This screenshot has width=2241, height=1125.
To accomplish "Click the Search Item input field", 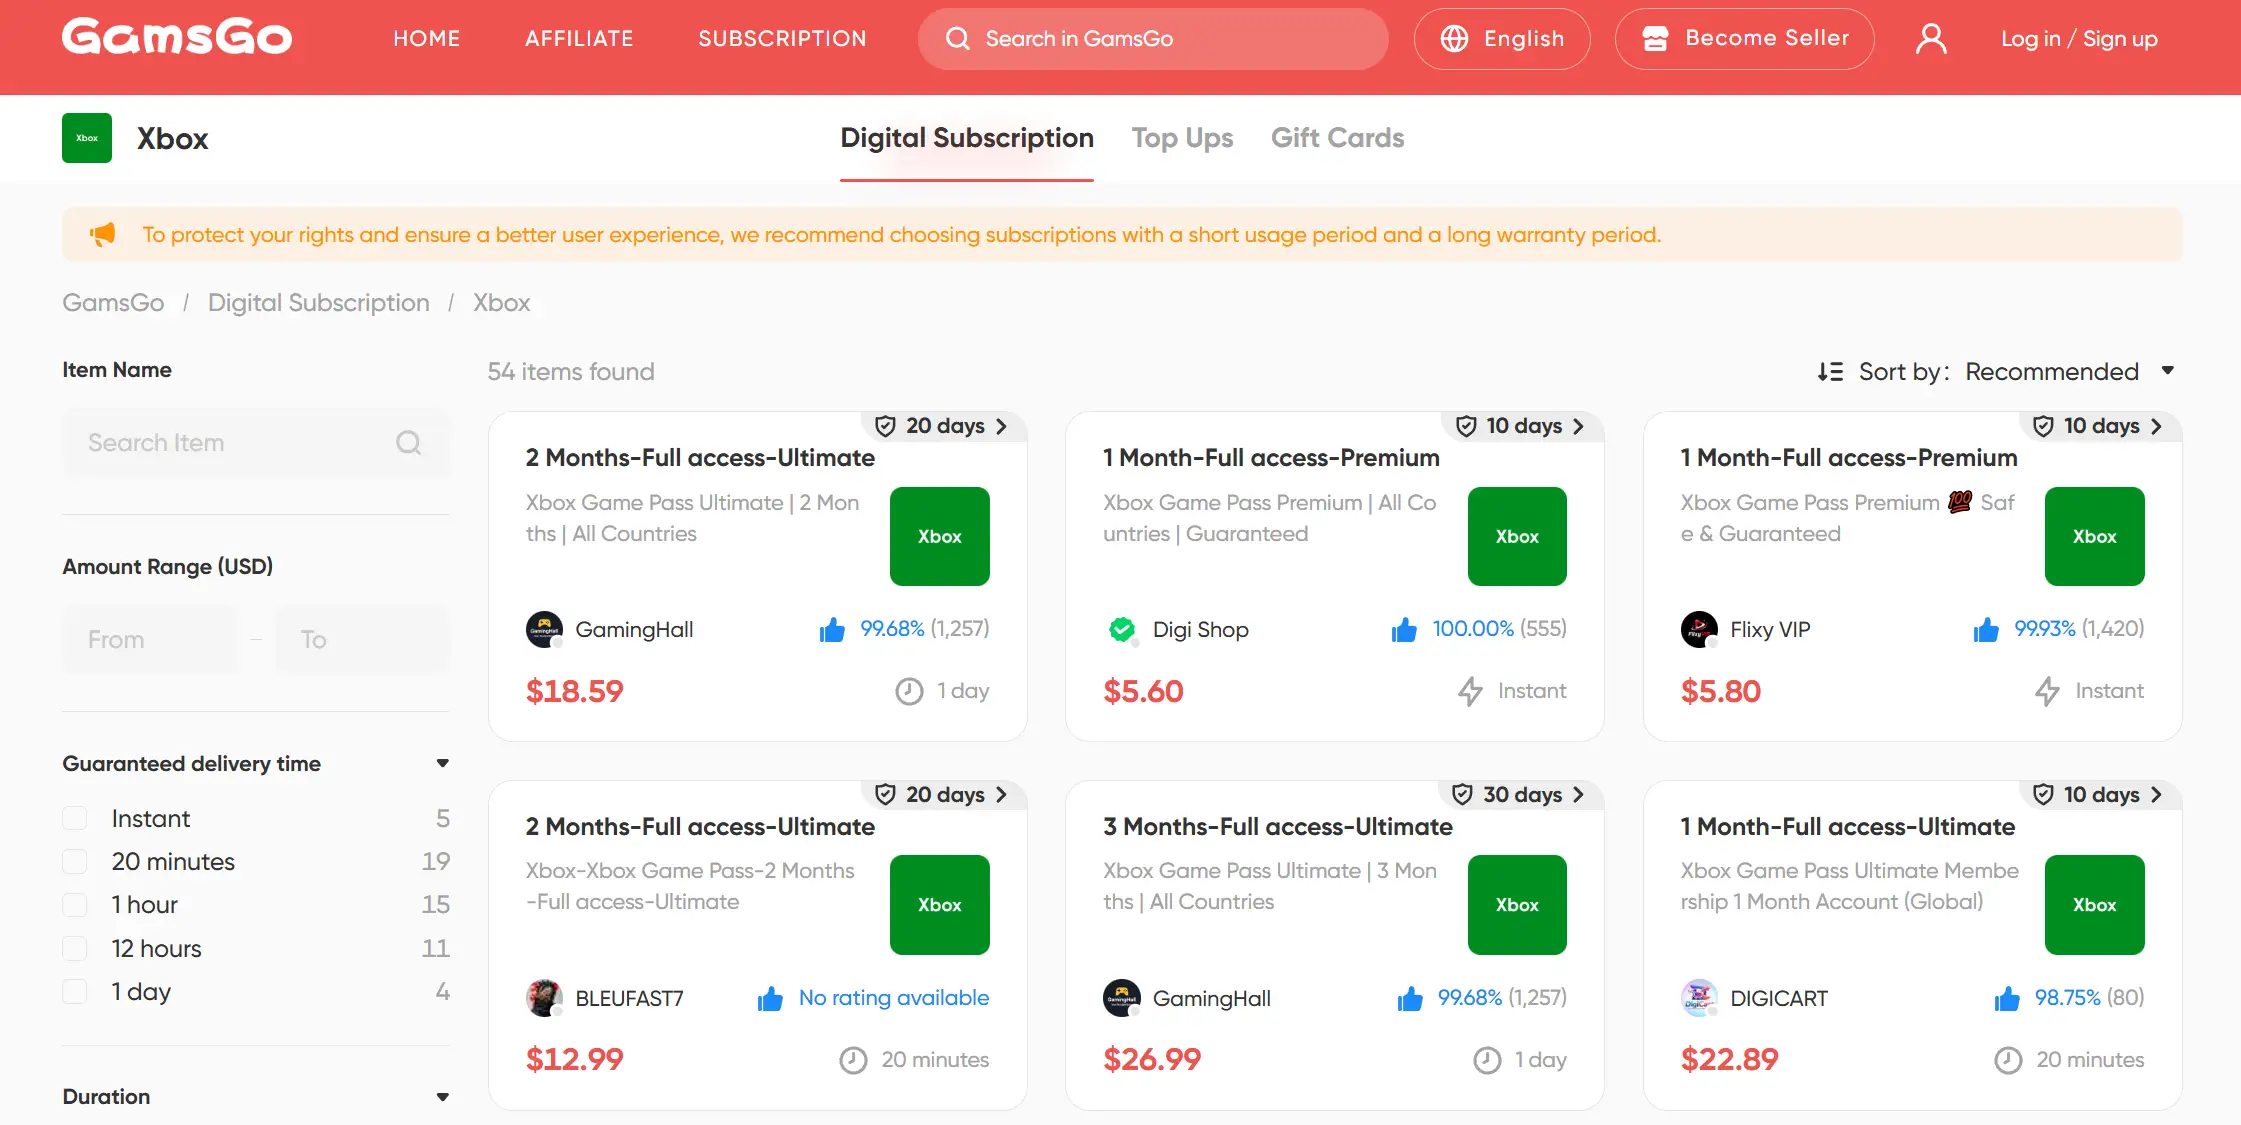I will pos(256,442).
